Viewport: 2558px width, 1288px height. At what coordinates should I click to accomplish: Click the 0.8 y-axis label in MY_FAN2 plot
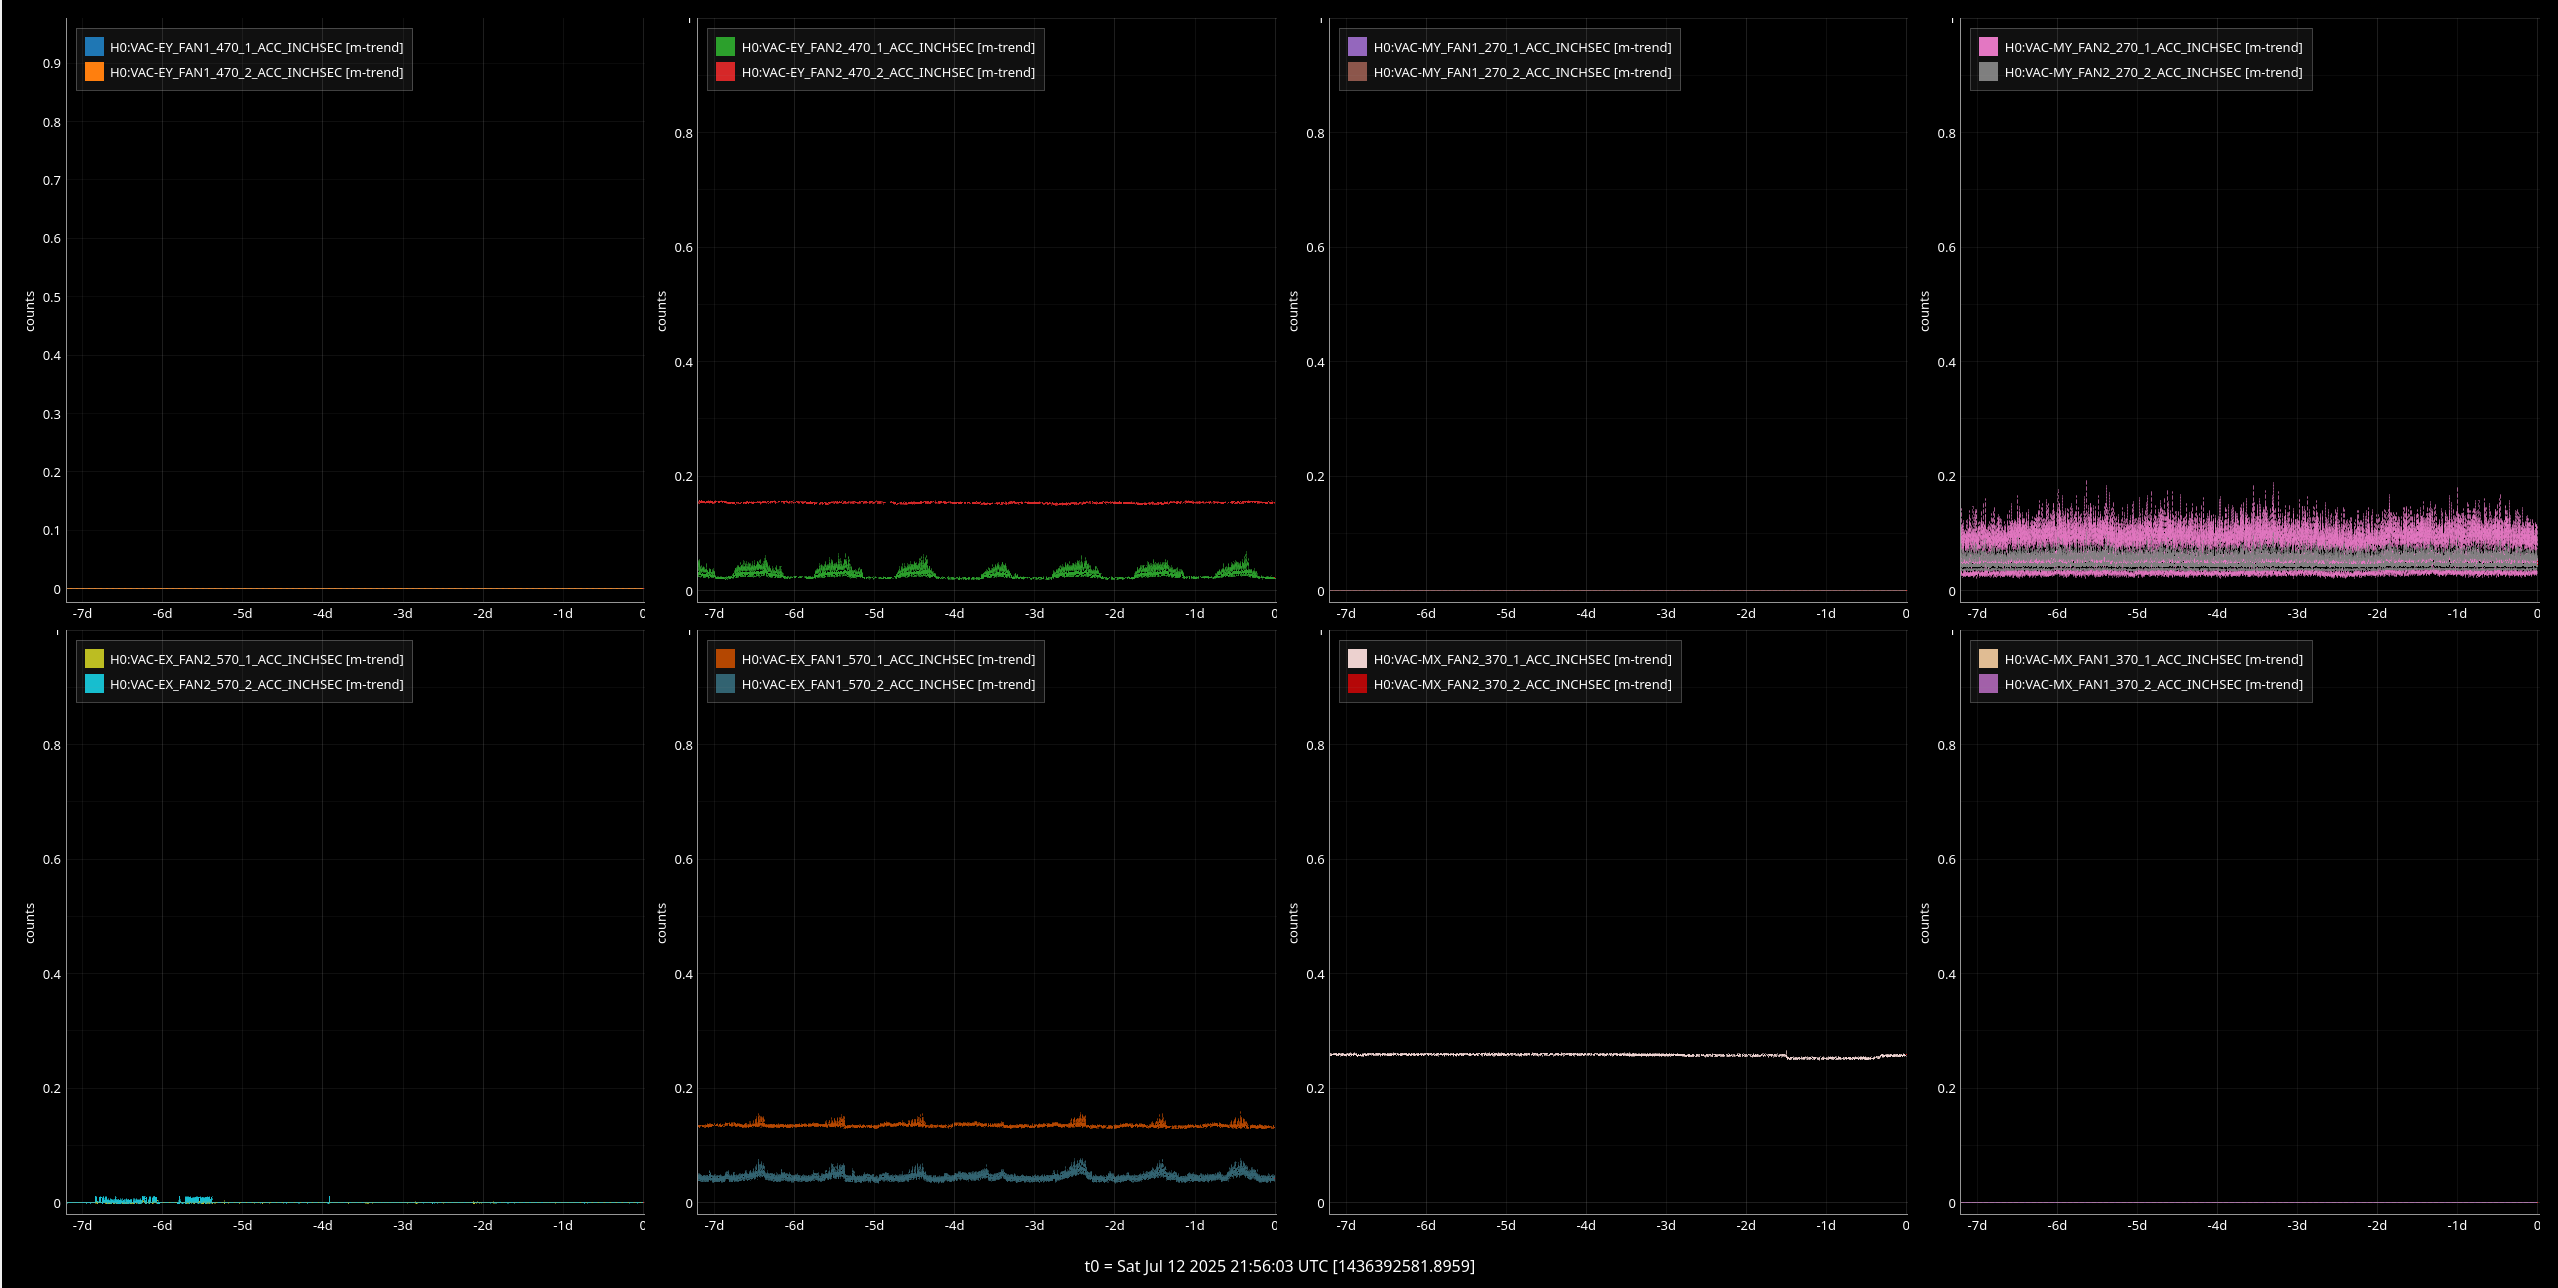click(x=1946, y=133)
